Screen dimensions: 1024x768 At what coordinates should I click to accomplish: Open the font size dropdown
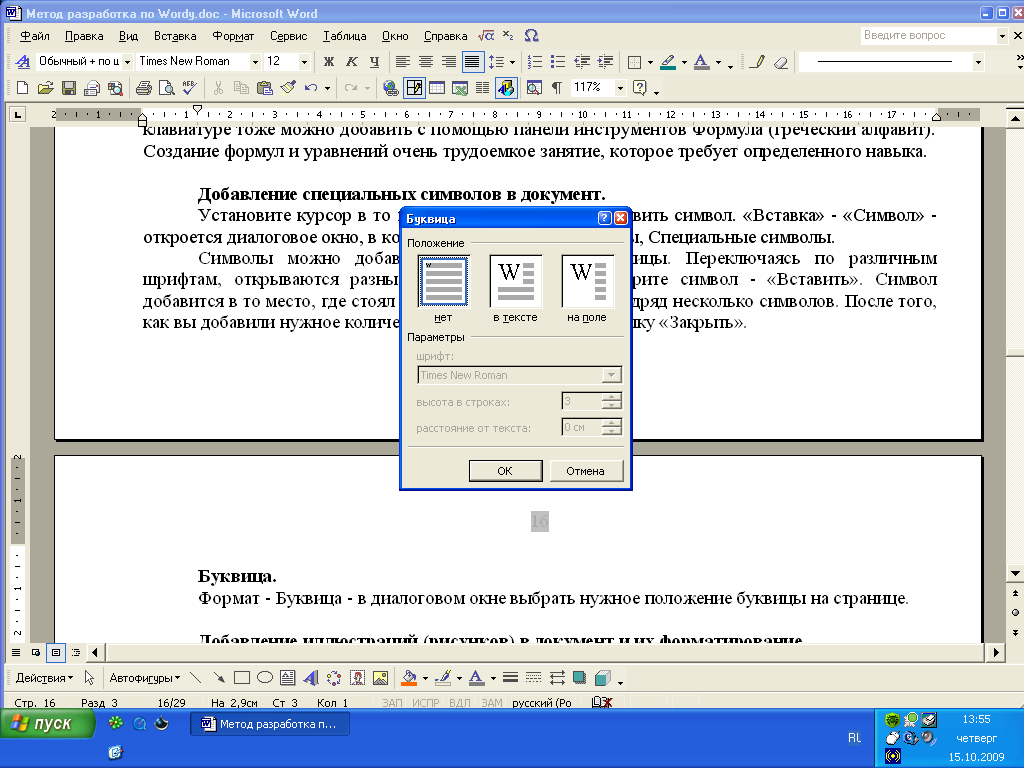coord(304,62)
